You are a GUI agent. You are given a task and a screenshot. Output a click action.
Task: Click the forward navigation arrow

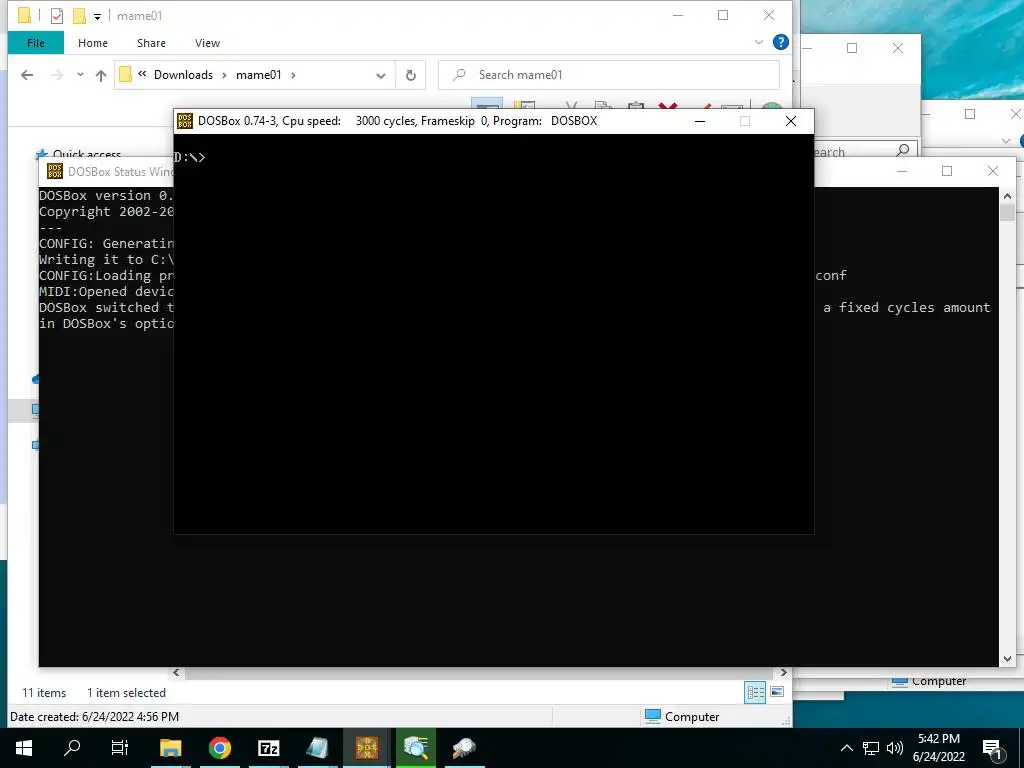click(x=57, y=75)
